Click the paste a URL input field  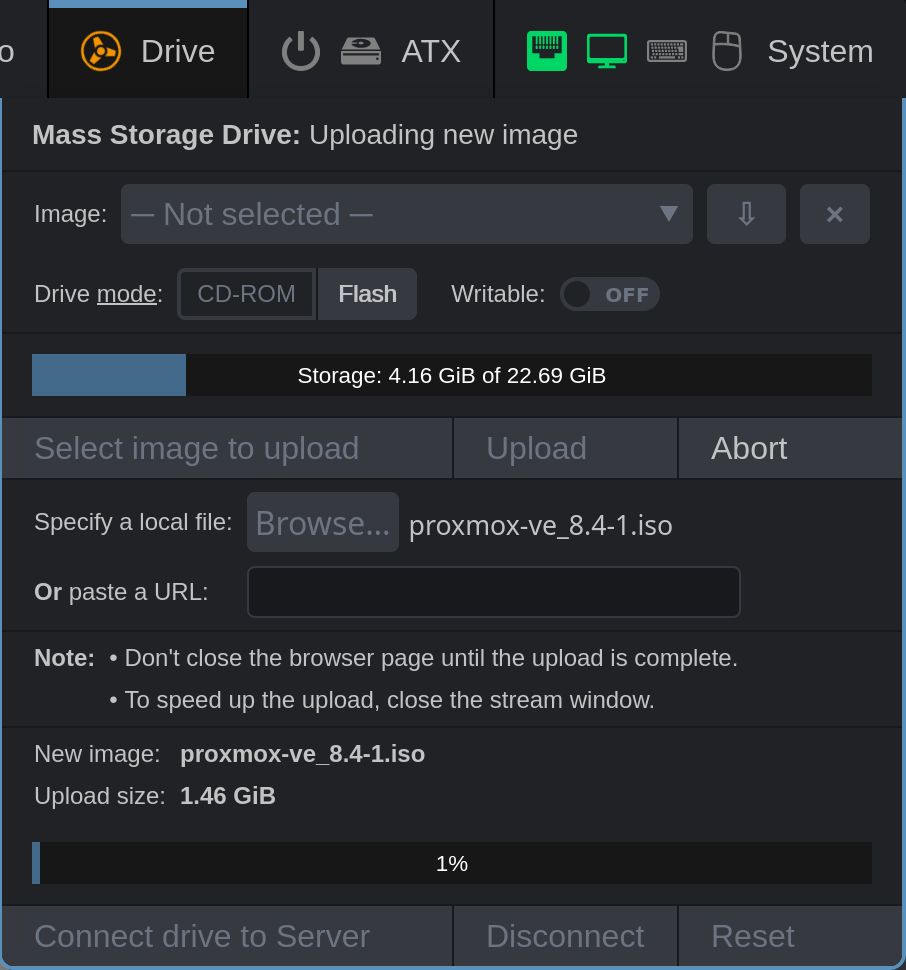(494, 592)
